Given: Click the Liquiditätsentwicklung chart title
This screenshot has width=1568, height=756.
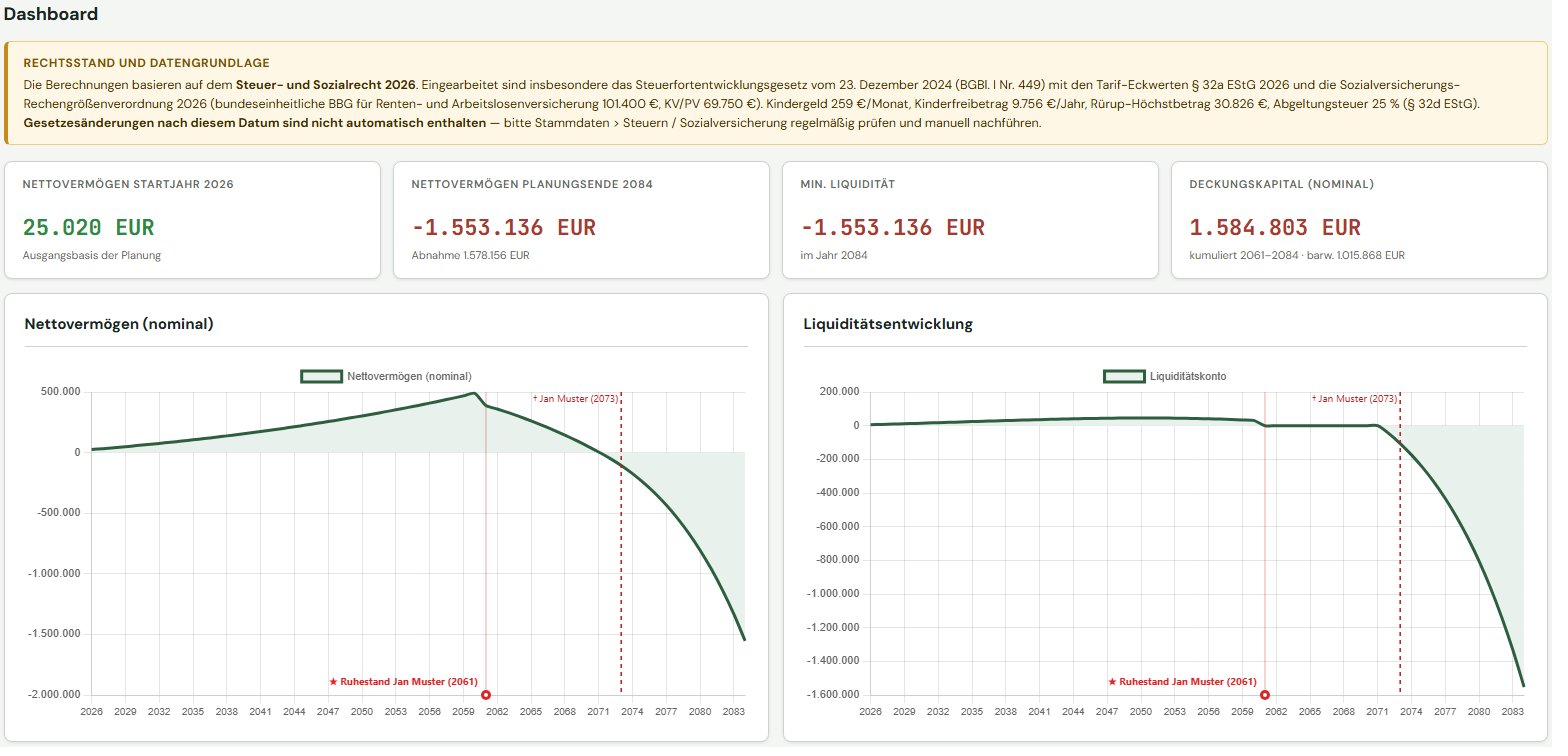Looking at the screenshot, I should click(888, 324).
